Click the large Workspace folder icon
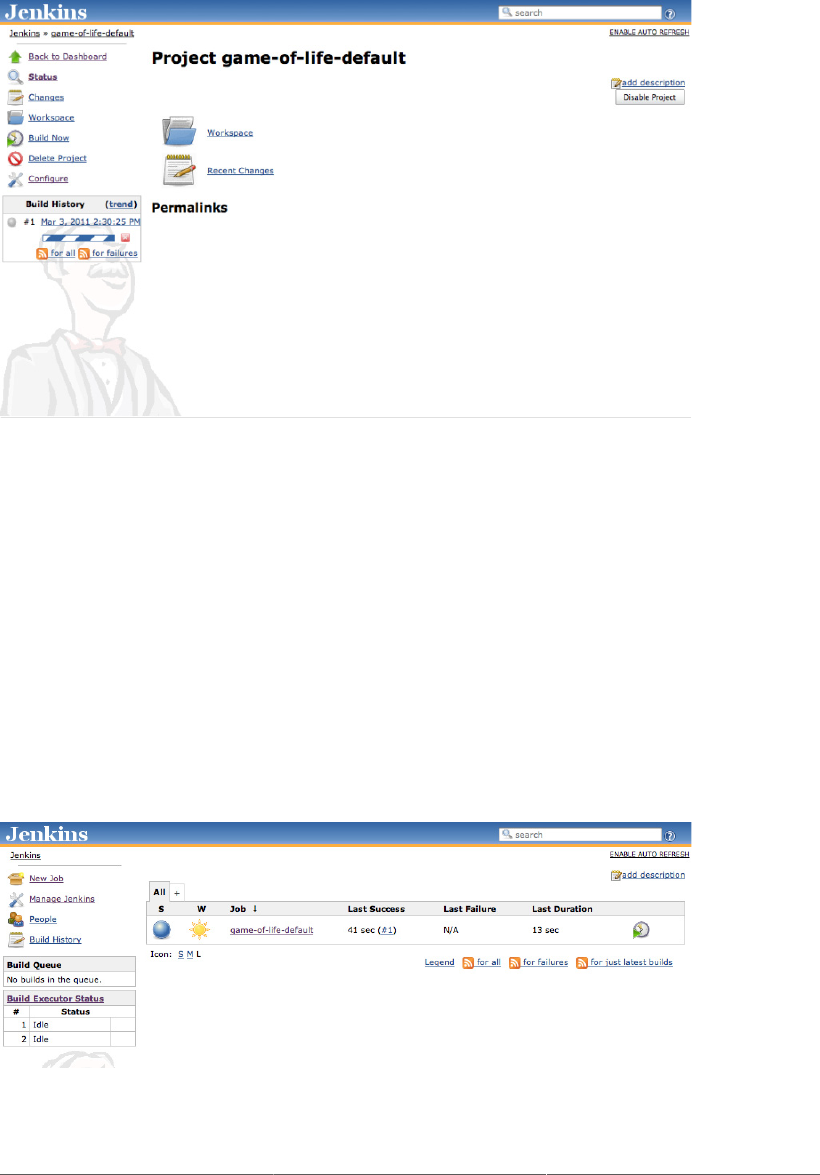The image size is (820, 1175). coord(179,131)
